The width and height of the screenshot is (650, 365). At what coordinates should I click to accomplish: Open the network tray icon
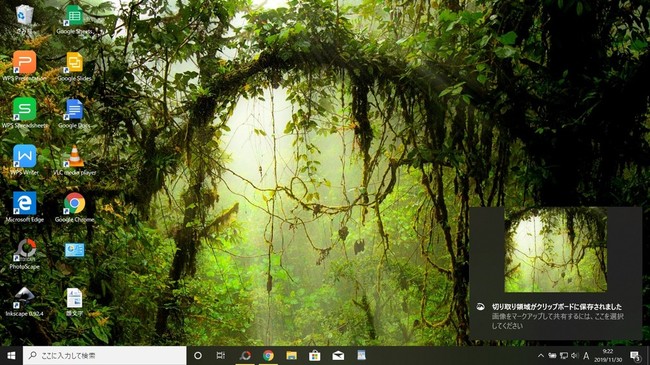pyautogui.click(x=564, y=355)
